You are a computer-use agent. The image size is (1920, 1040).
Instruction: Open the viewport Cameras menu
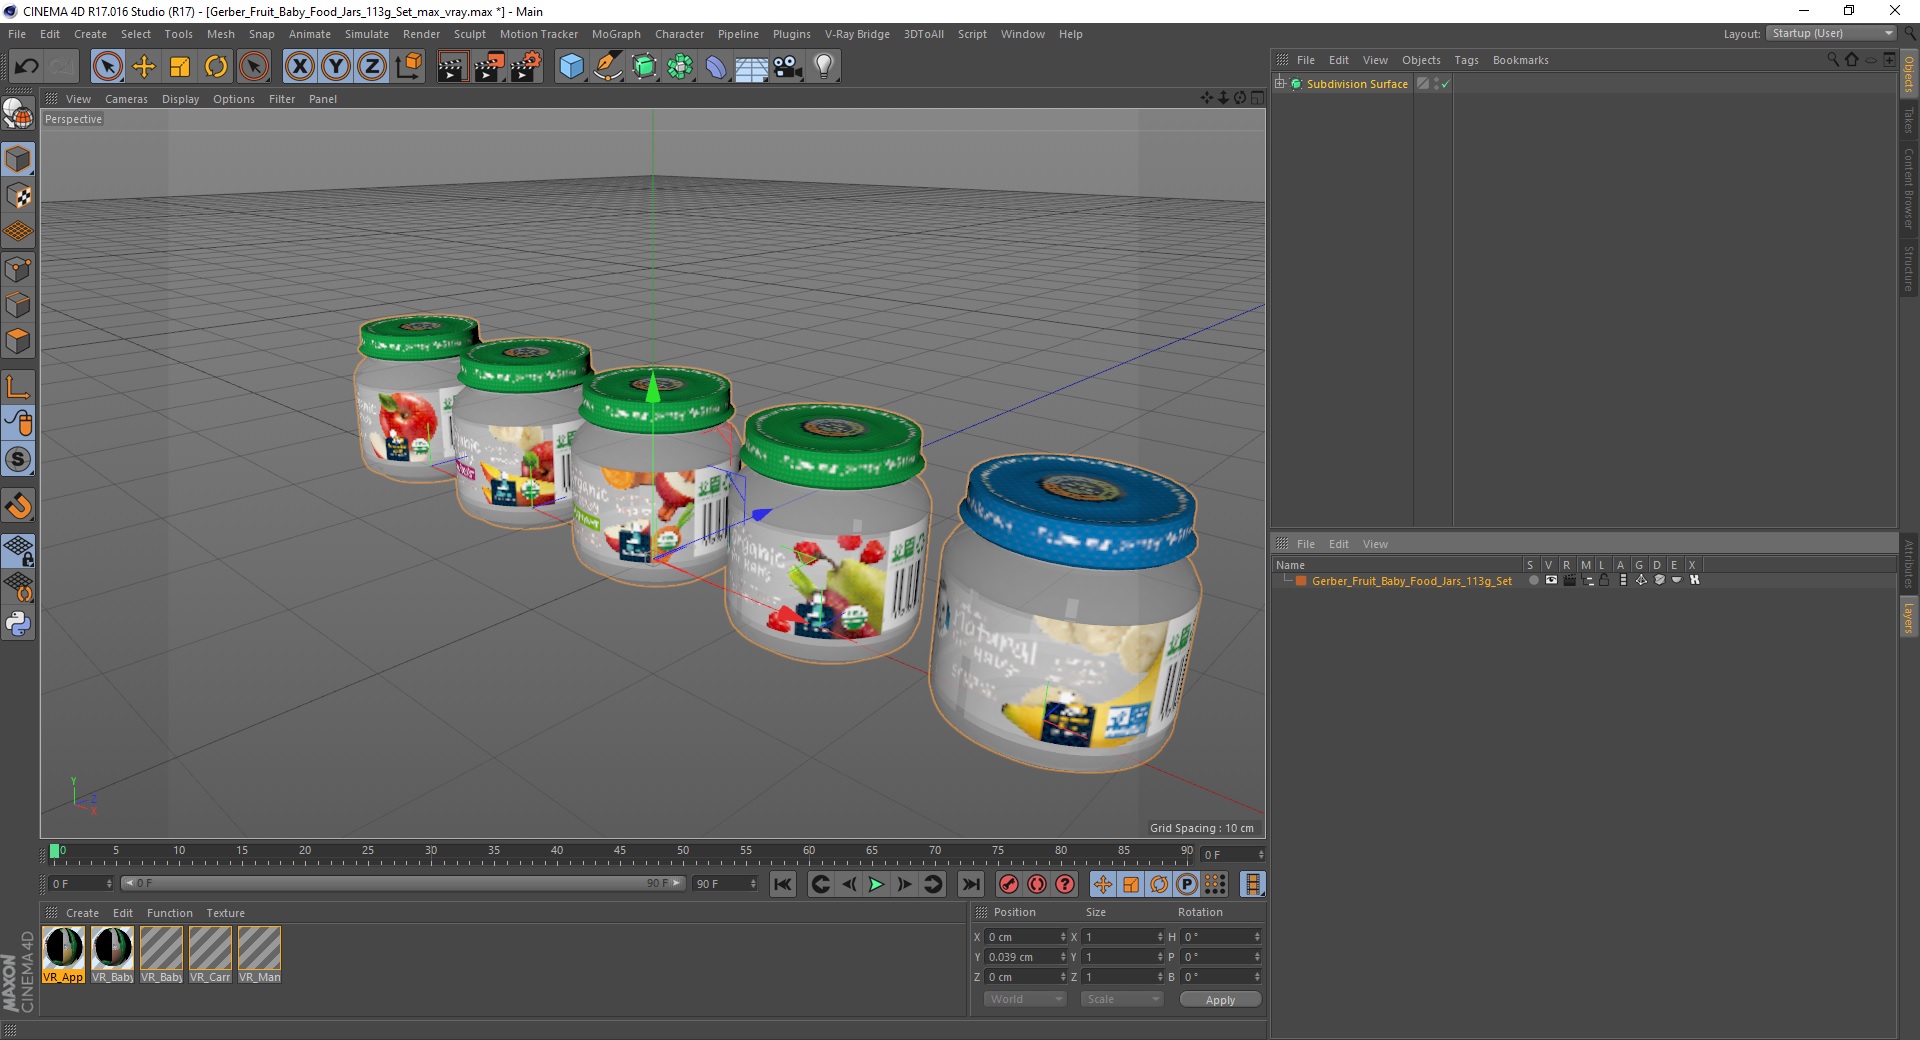pyautogui.click(x=126, y=99)
